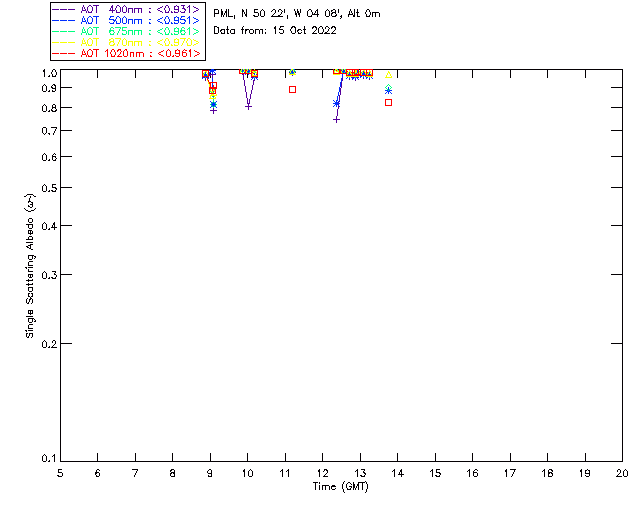The width and height of the screenshot is (640, 512).
Task: Click the purple plus marker at hour 10 dip
Action: tap(248, 107)
